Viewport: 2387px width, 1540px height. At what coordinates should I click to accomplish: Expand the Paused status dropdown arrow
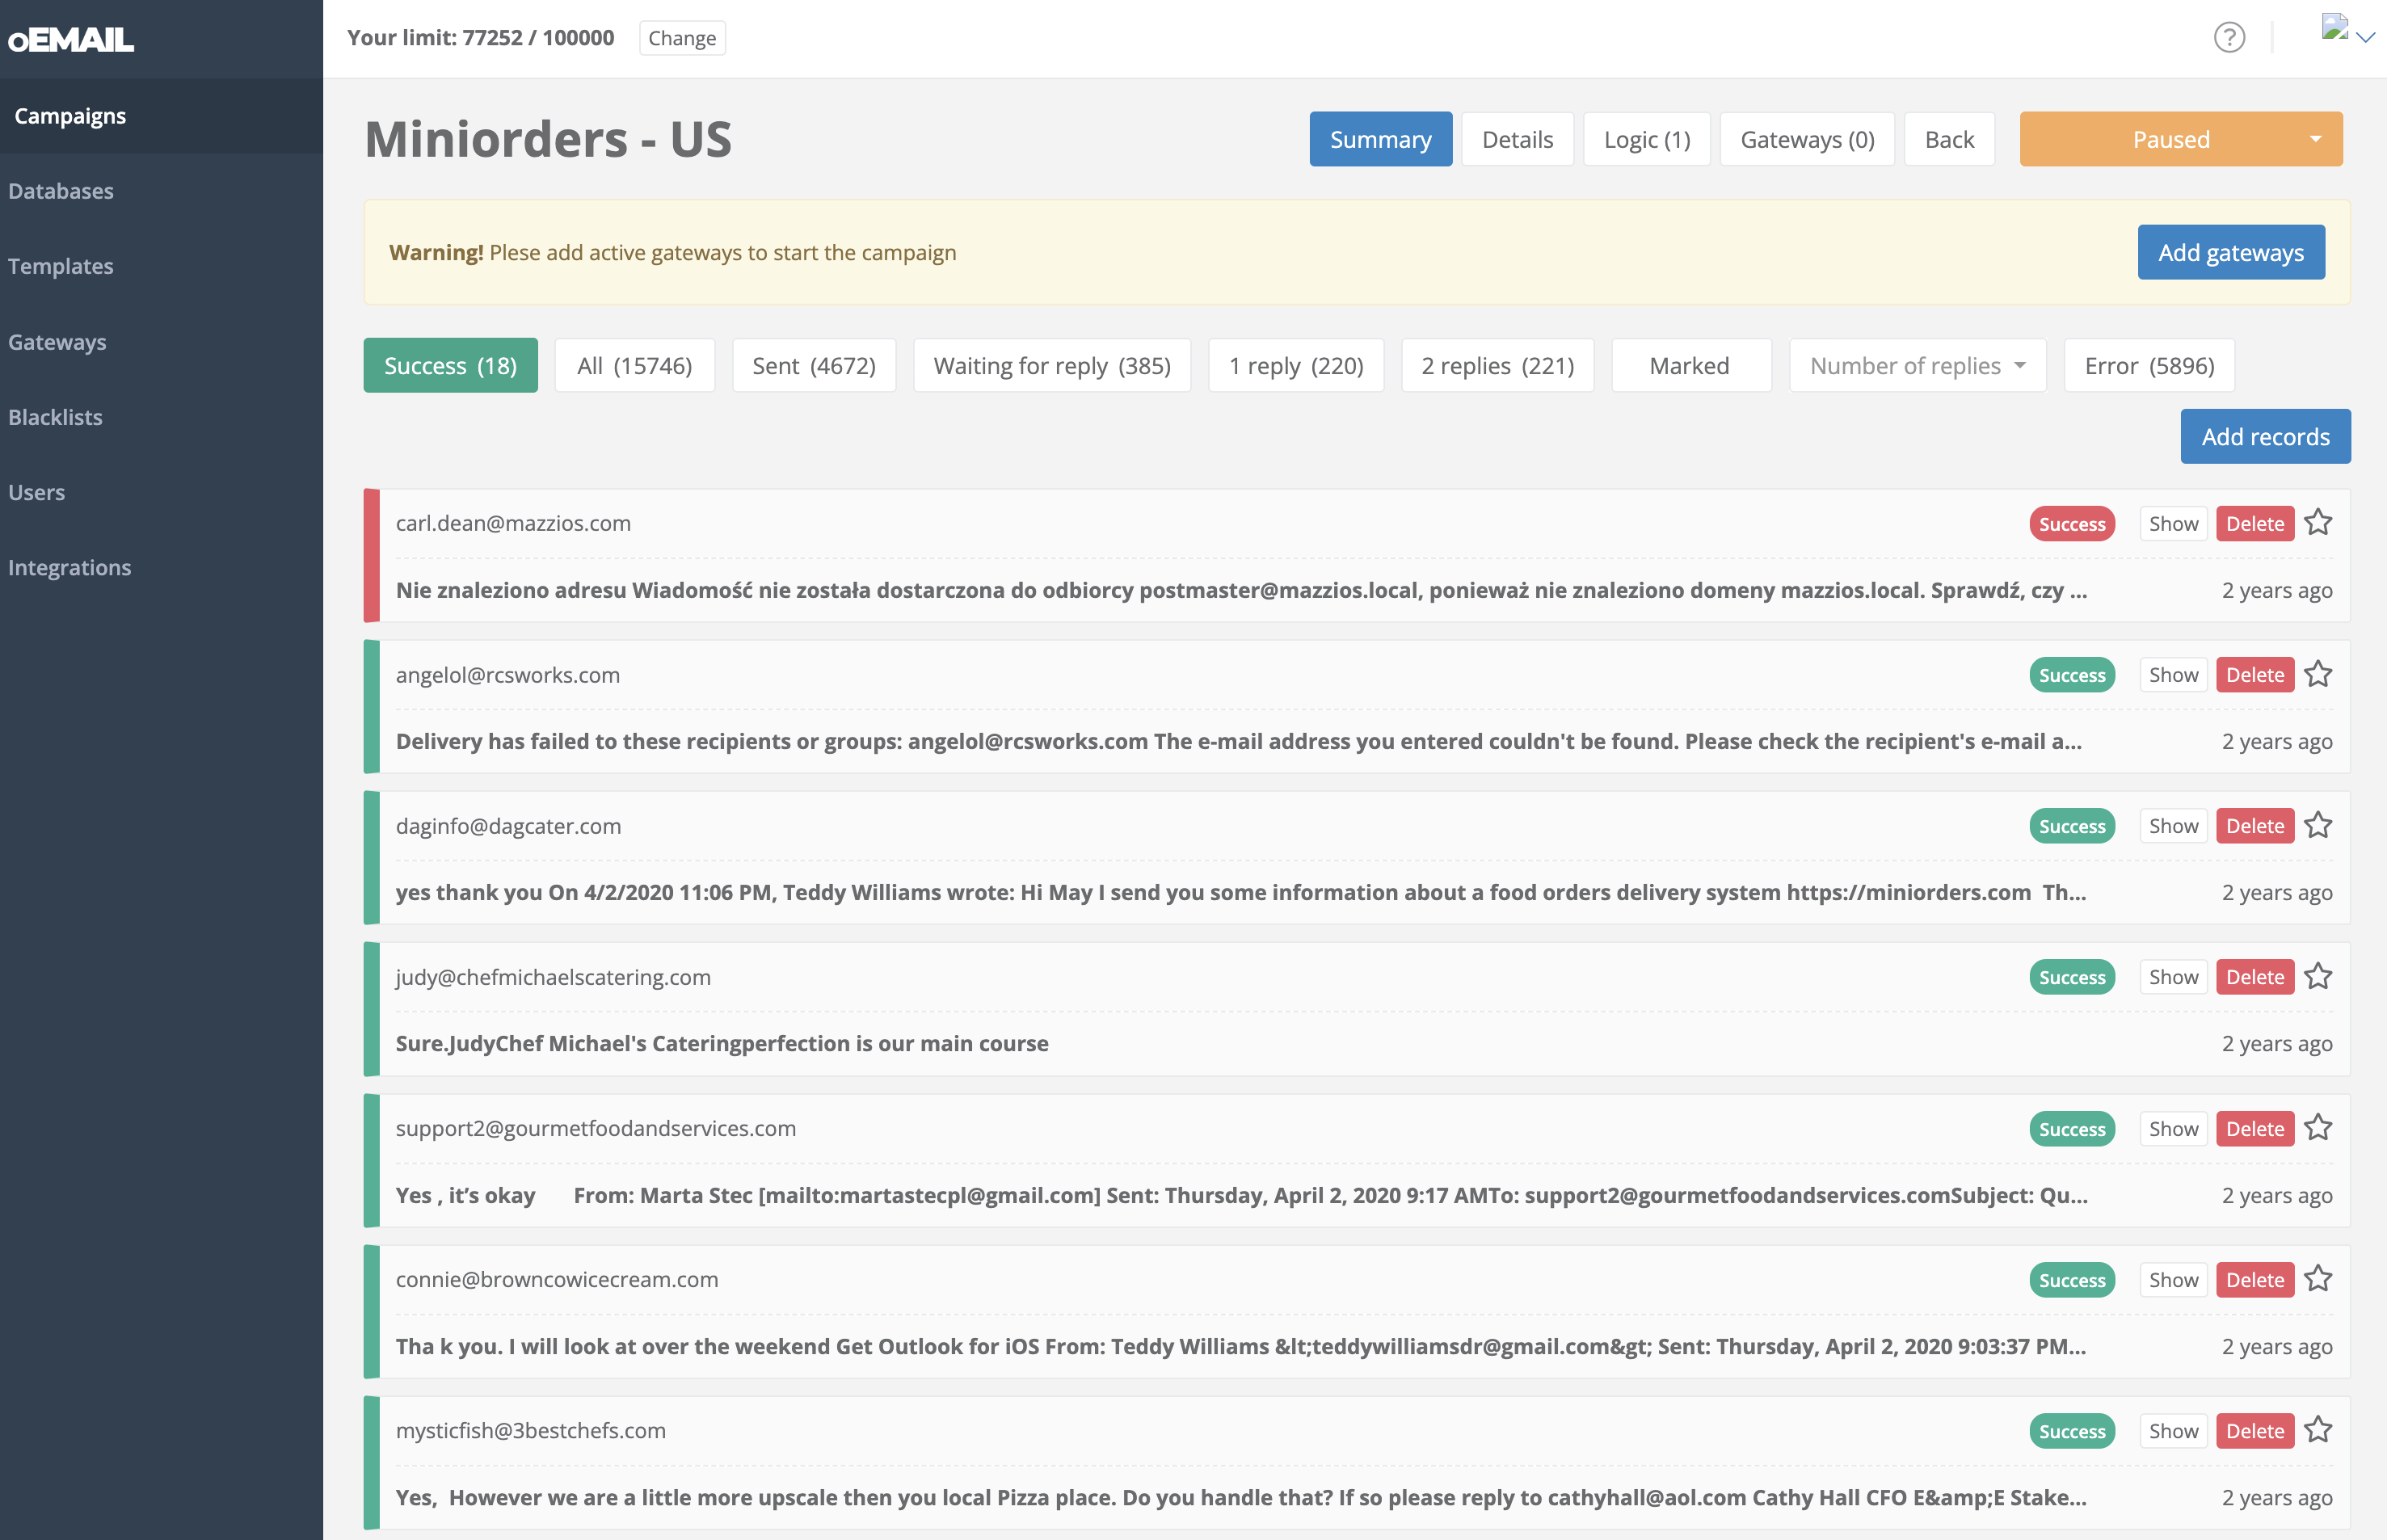tap(2315, 139)
